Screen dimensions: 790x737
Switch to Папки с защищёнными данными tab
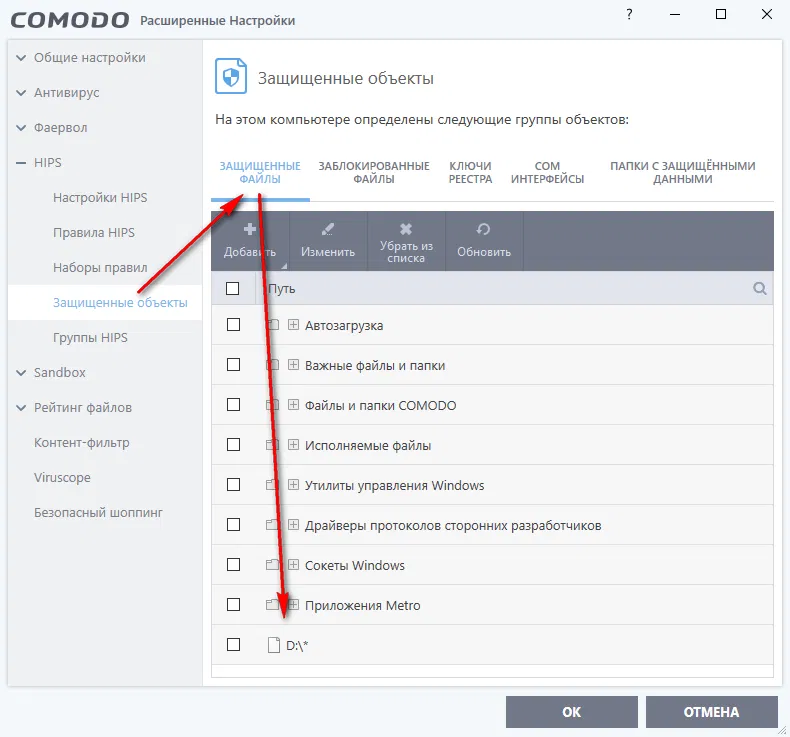point(683,172)
